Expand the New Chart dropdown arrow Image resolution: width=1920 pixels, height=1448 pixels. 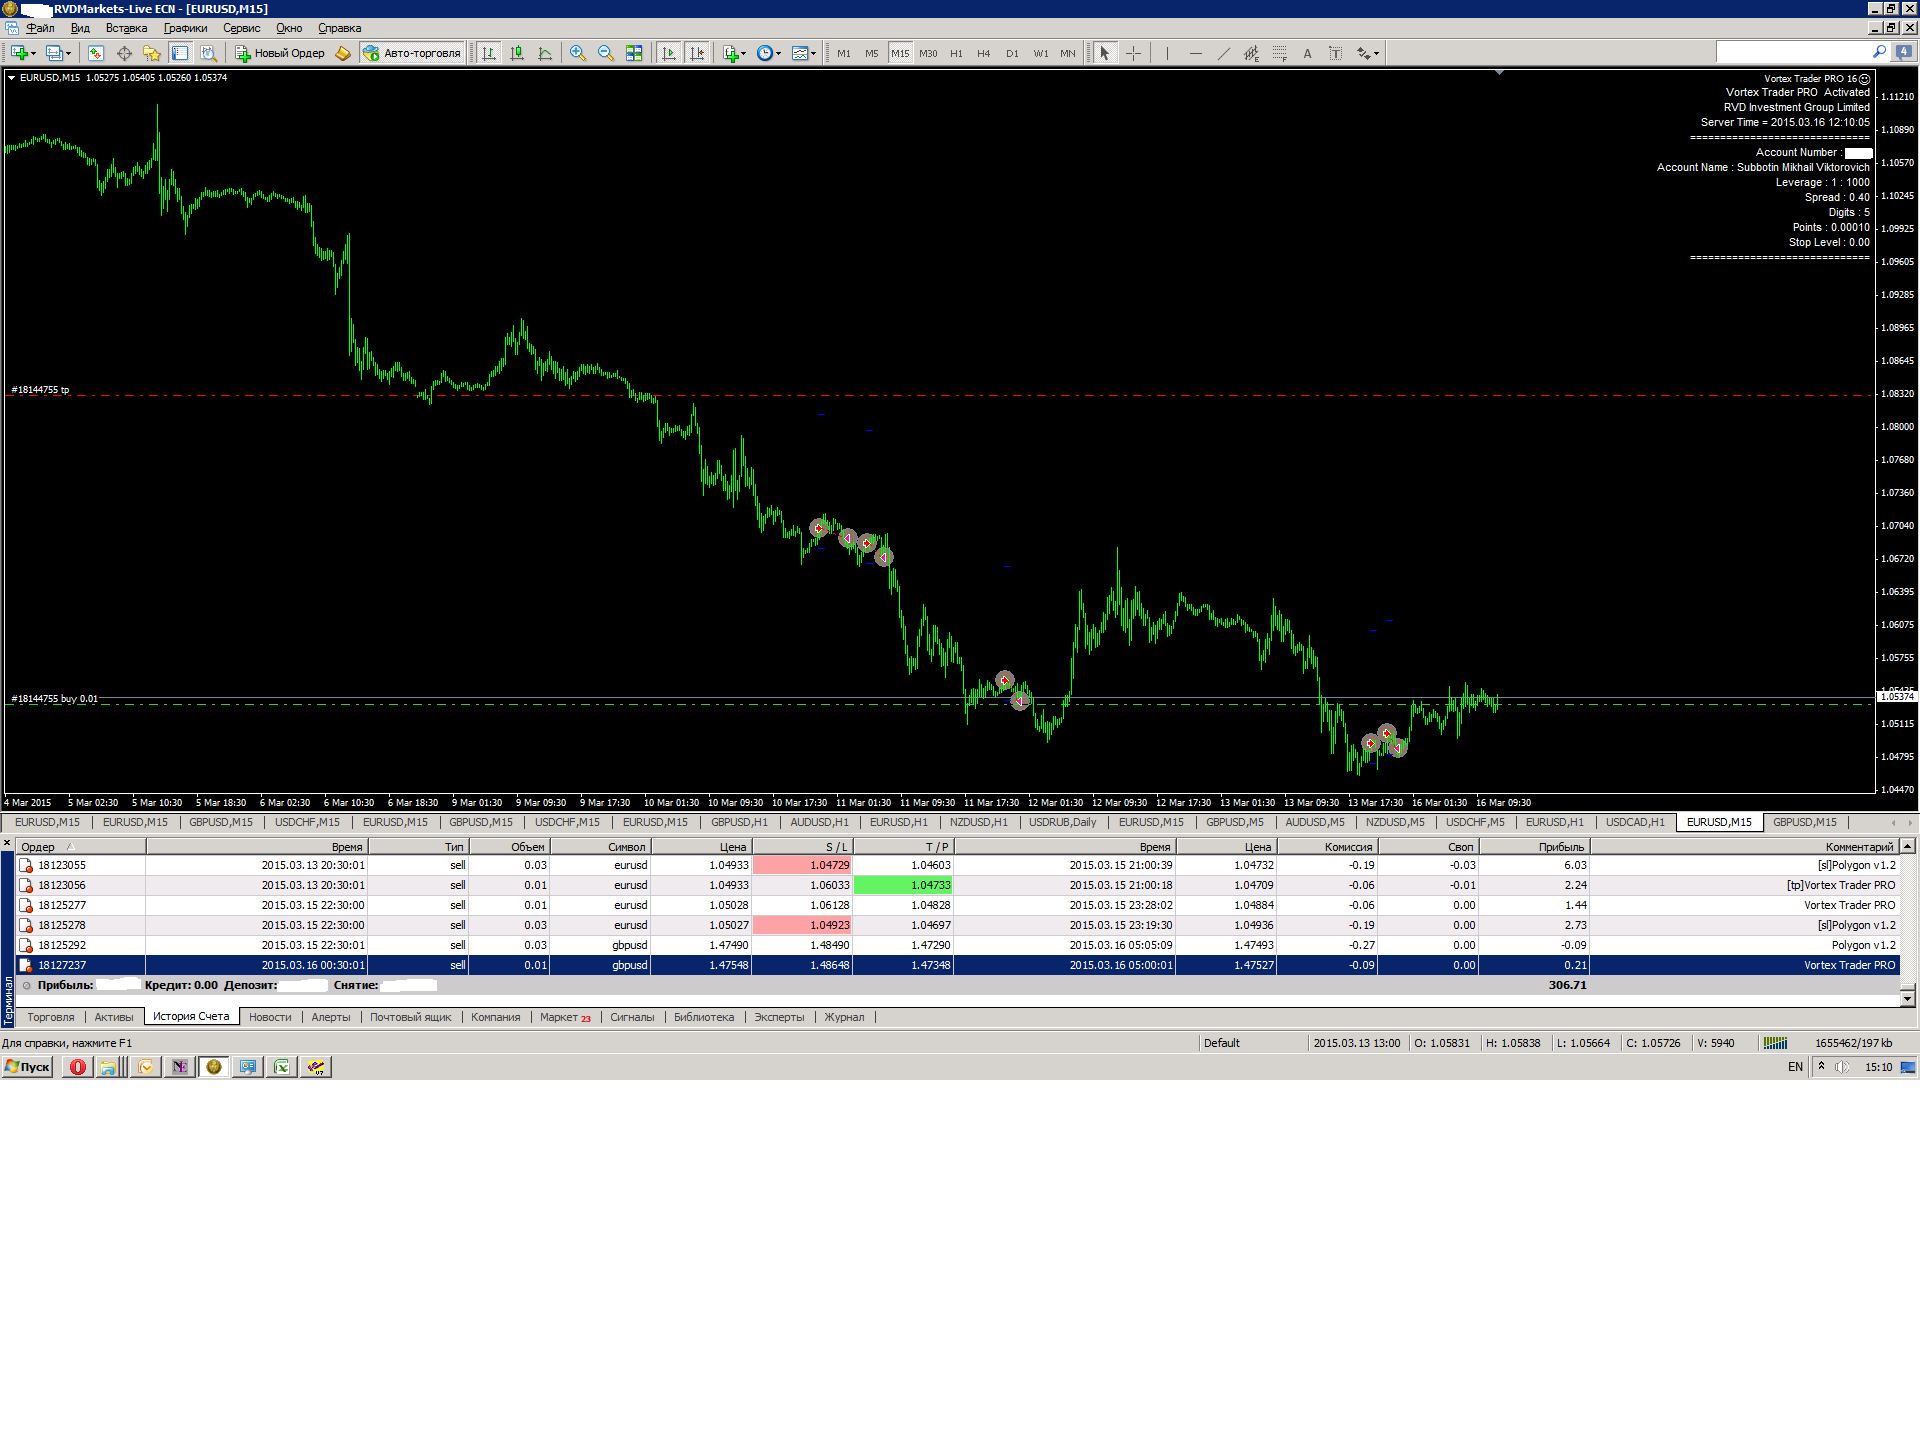(x=33, y=54)
